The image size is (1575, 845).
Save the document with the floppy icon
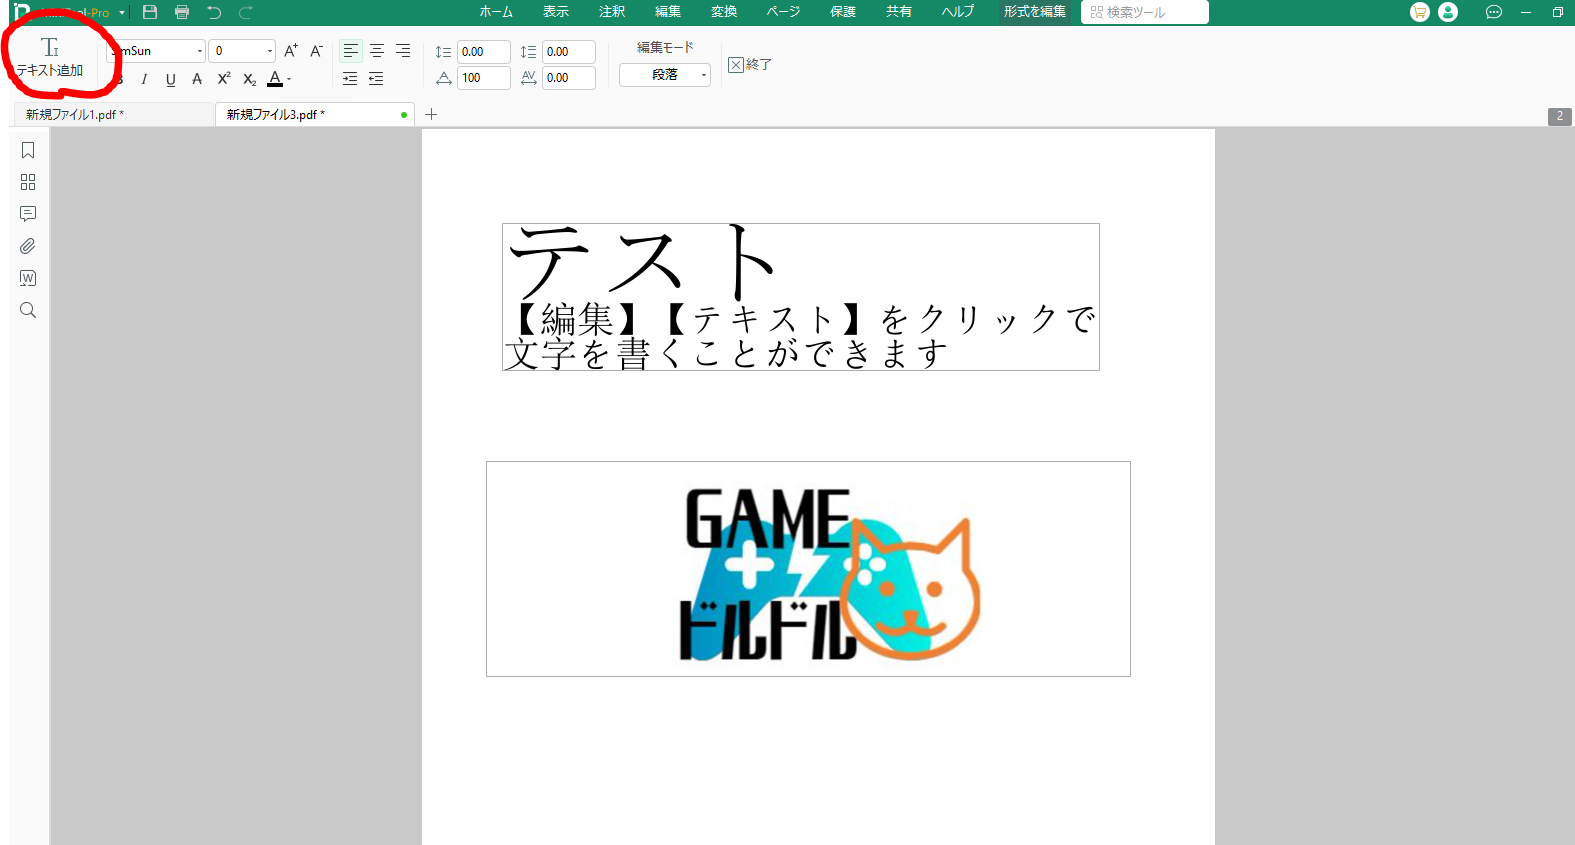(150, 12)
